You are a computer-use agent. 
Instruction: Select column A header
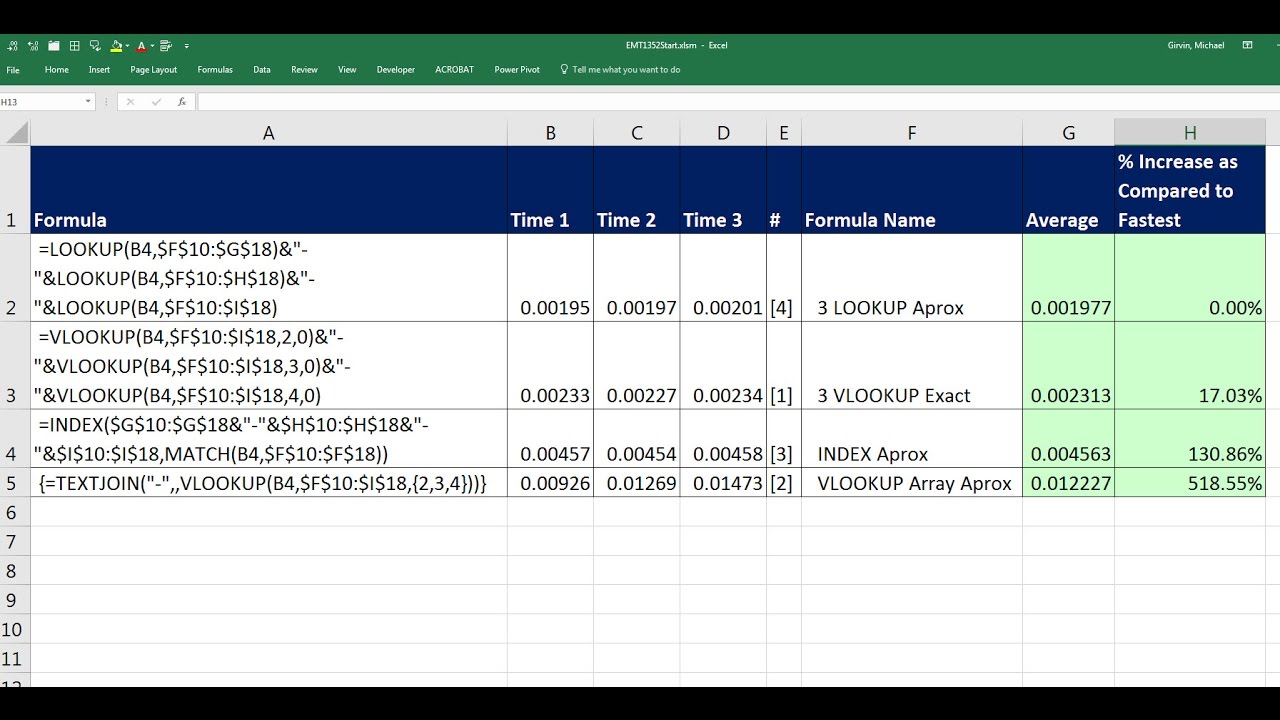click(x=268, y=133)
